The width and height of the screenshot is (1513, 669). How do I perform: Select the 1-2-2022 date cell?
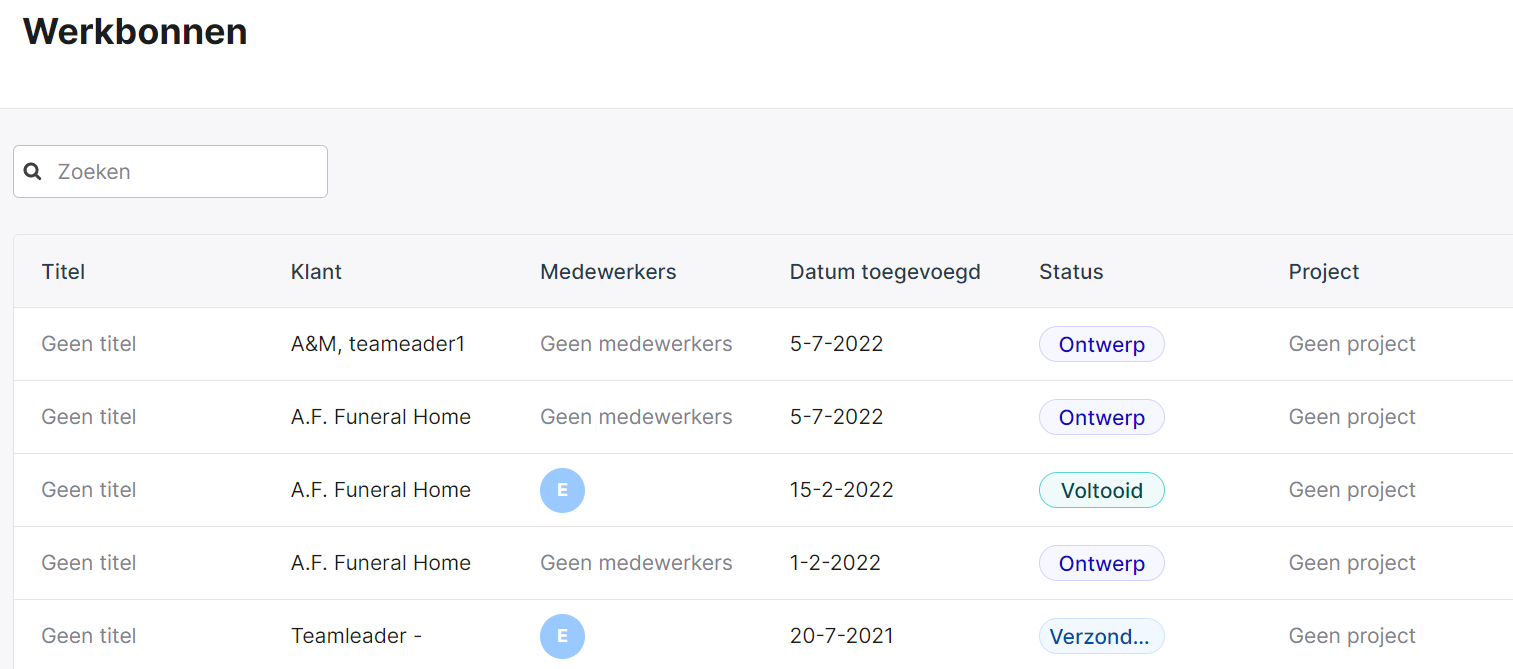click(835, 563)
